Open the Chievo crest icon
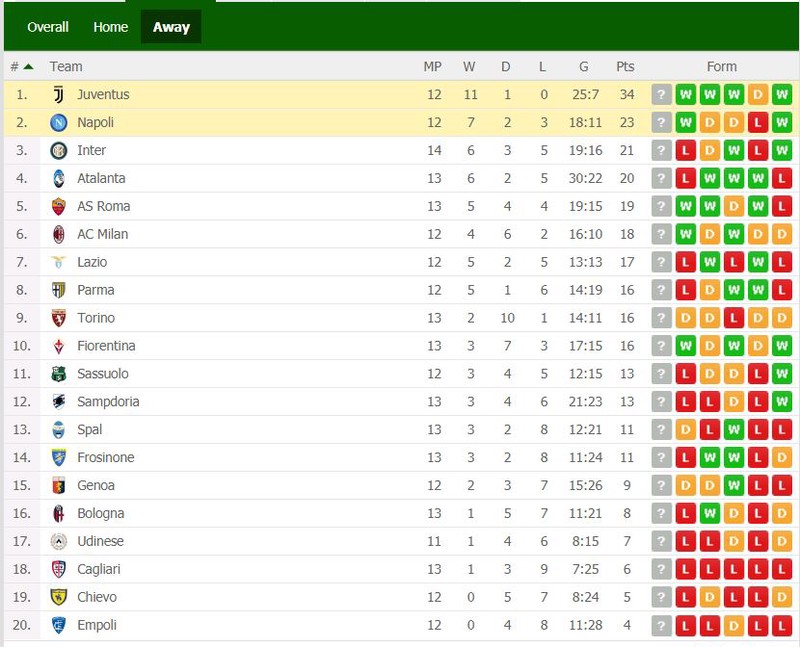The height and width of the screenshot is (647, 800). click(59, 597)
